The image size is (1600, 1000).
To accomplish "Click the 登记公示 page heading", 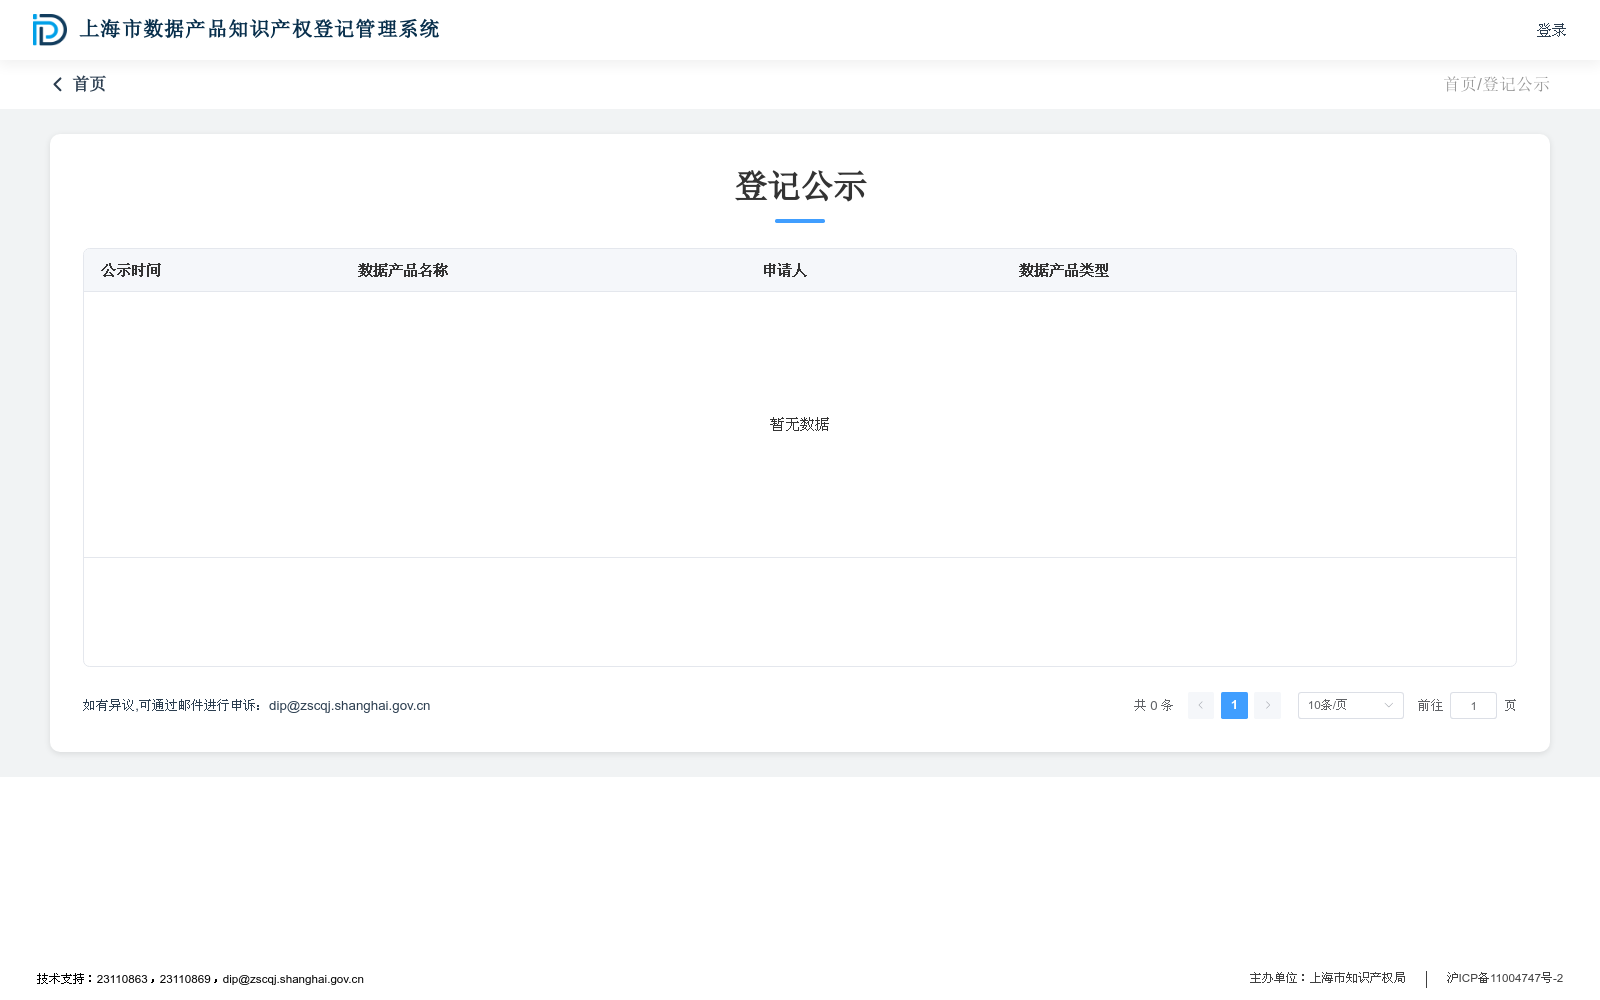I will [x=800, y=186].
